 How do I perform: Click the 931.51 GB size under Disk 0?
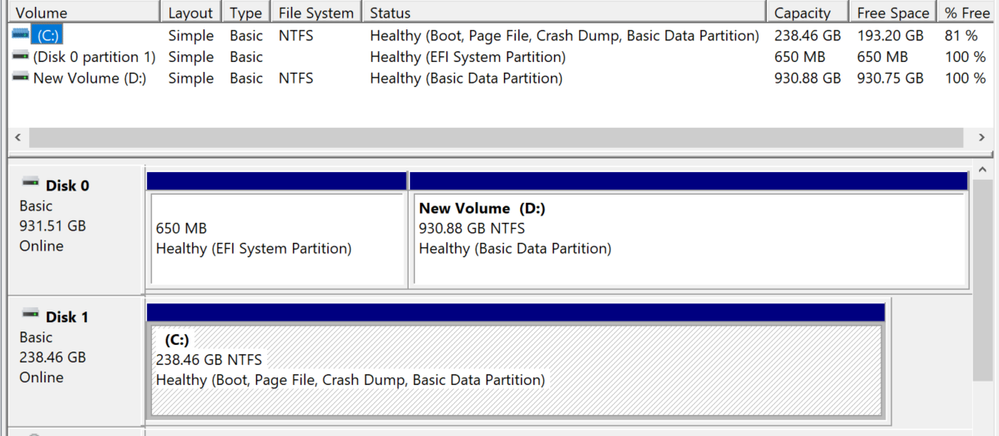pyautogui.click(x=53, y=226)
